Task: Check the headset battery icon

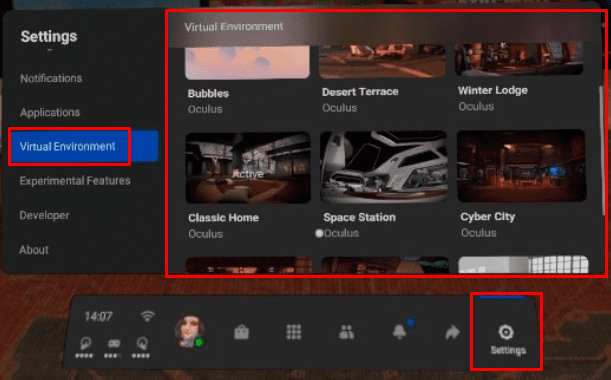Action: (x=113, y=343)
